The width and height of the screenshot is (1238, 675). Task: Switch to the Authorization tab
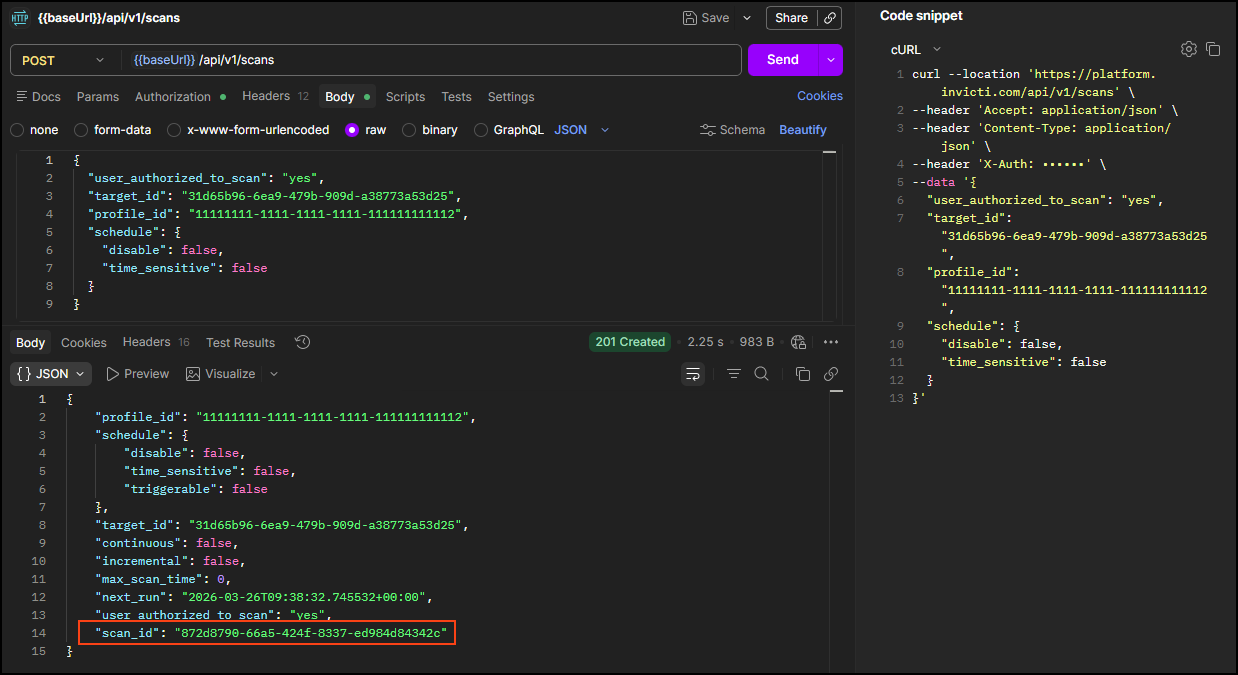point(173,97)
